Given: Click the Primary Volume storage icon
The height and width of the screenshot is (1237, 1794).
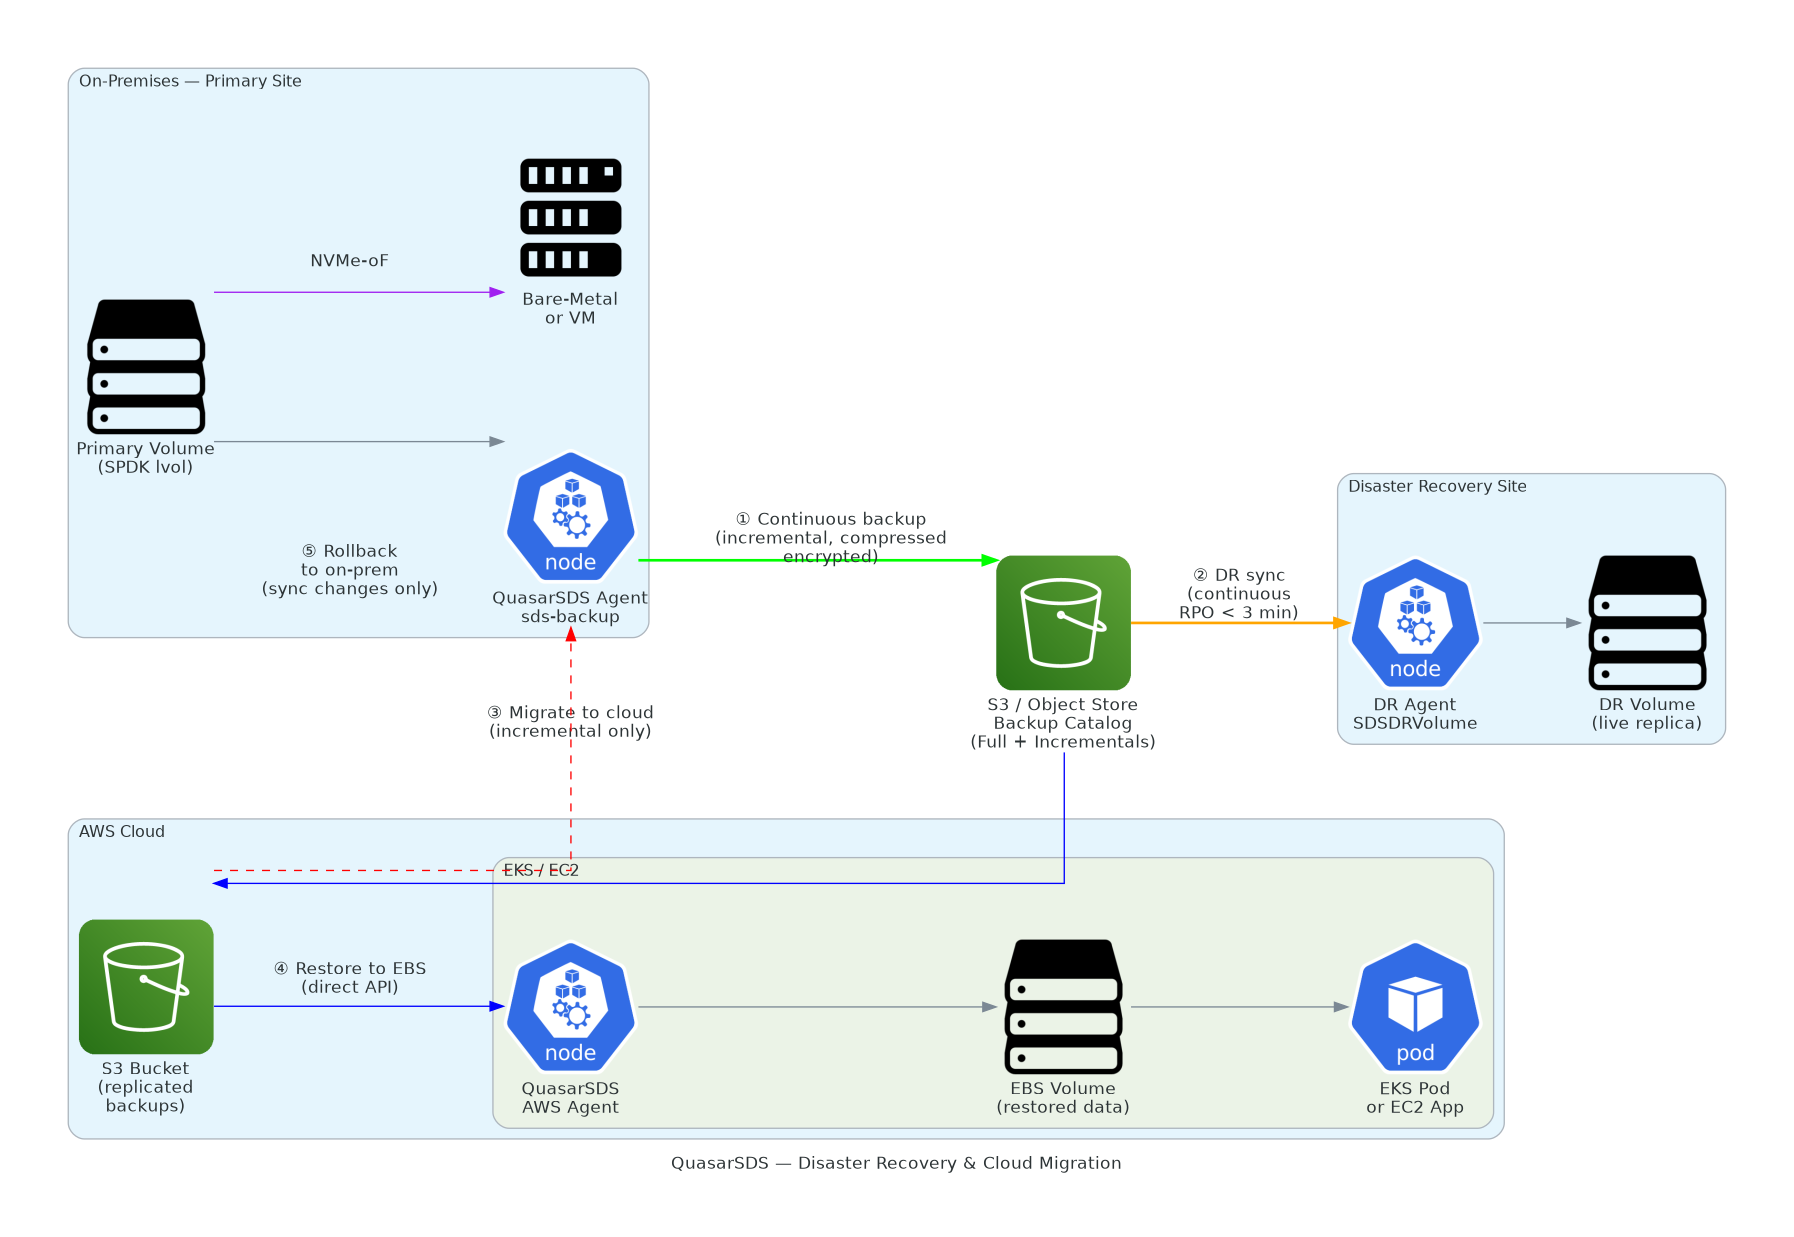Looking at the screenshot, I should pos(146,366).
